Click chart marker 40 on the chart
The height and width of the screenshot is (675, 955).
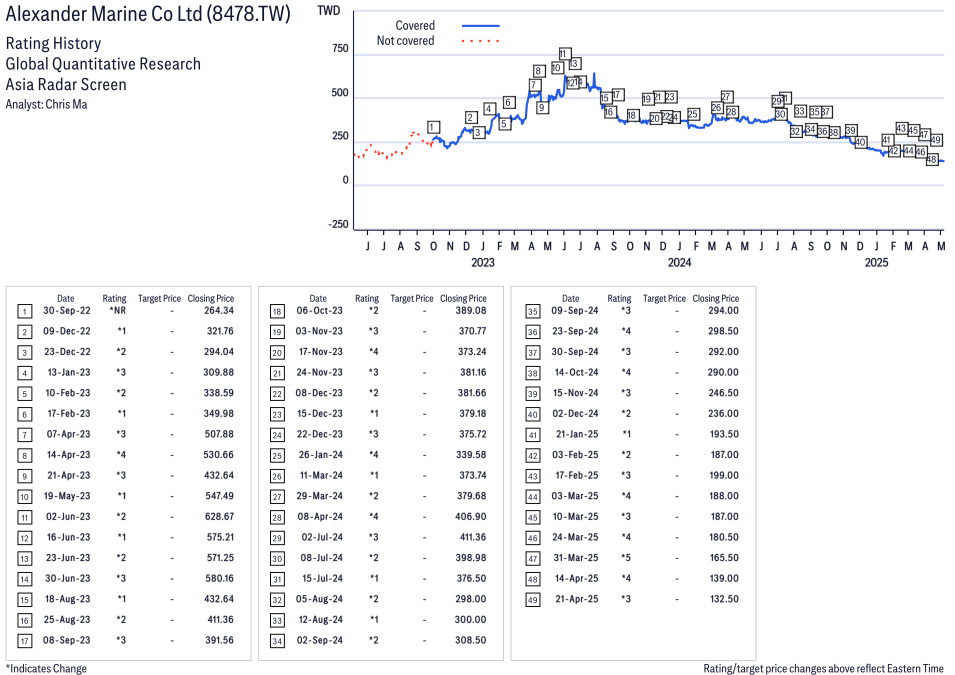tap(861, 142)
